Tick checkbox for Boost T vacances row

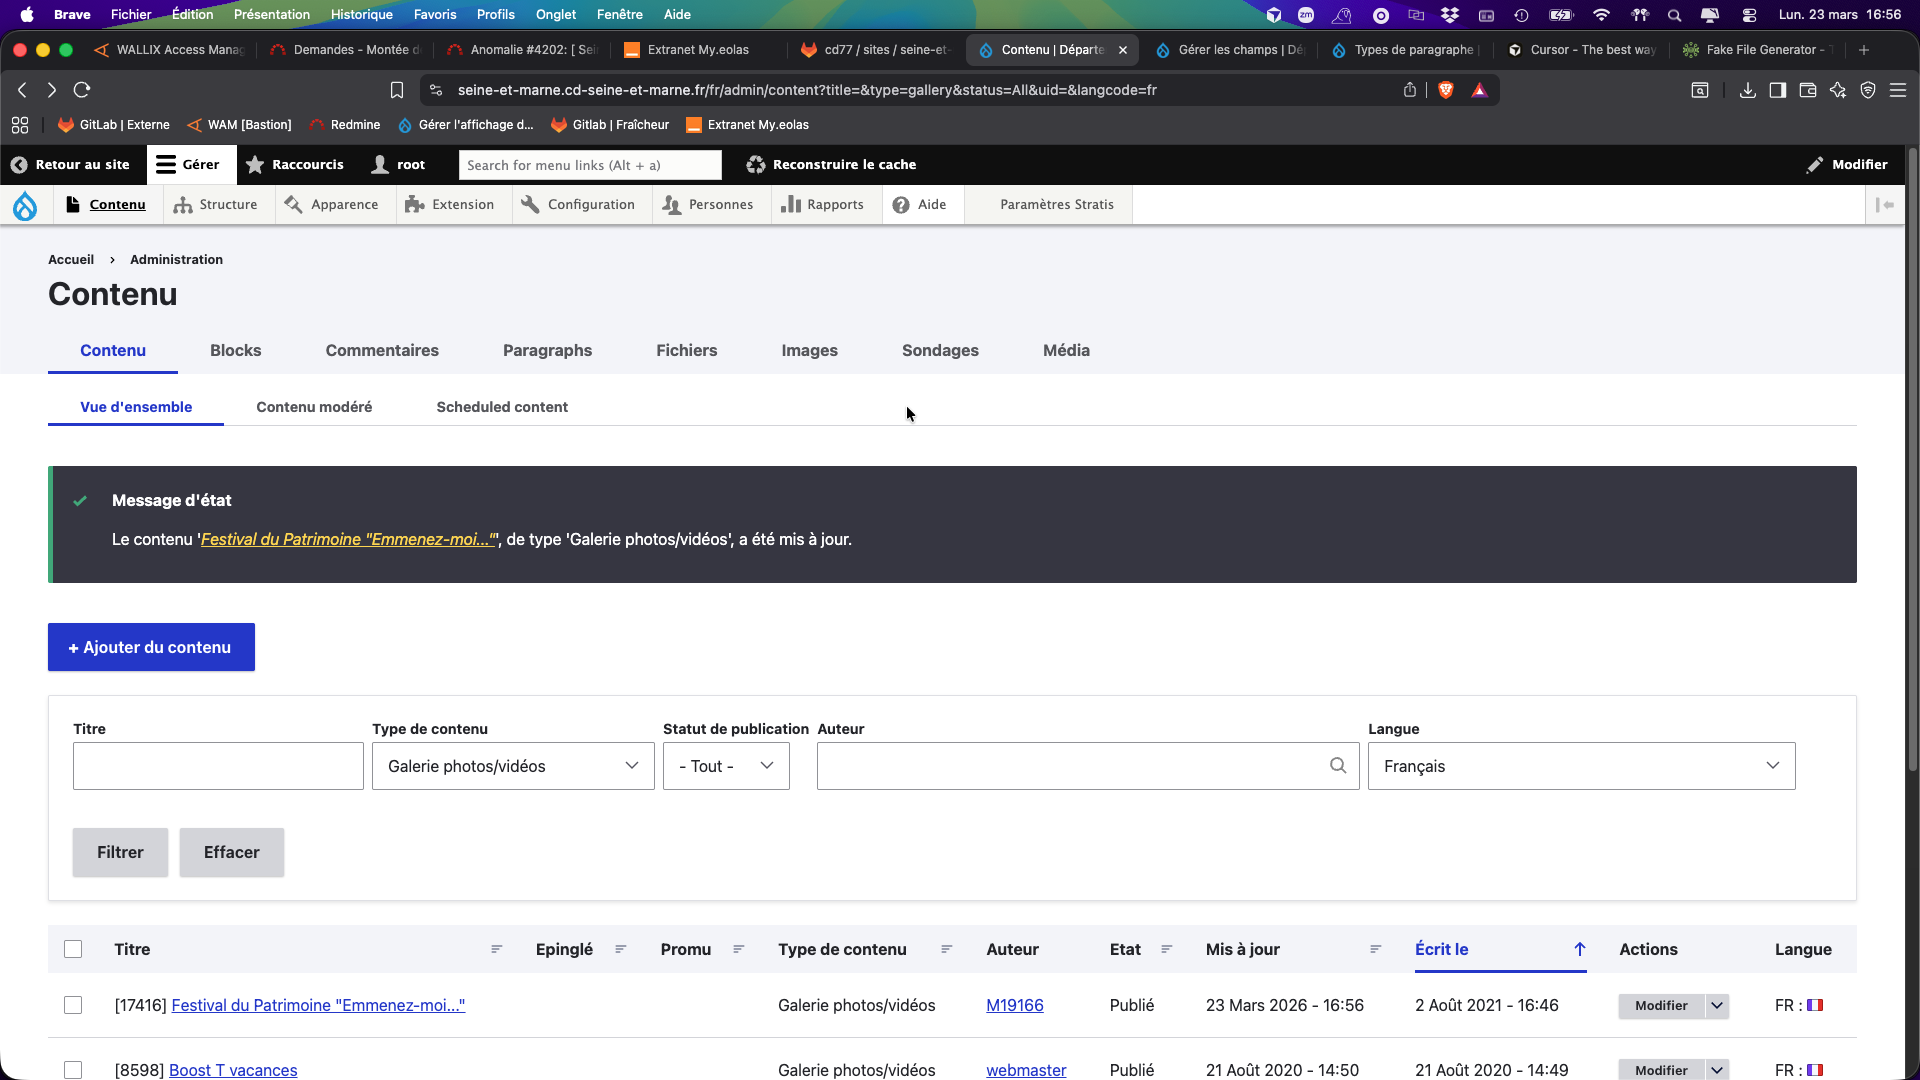click(x=73, y=1070)
